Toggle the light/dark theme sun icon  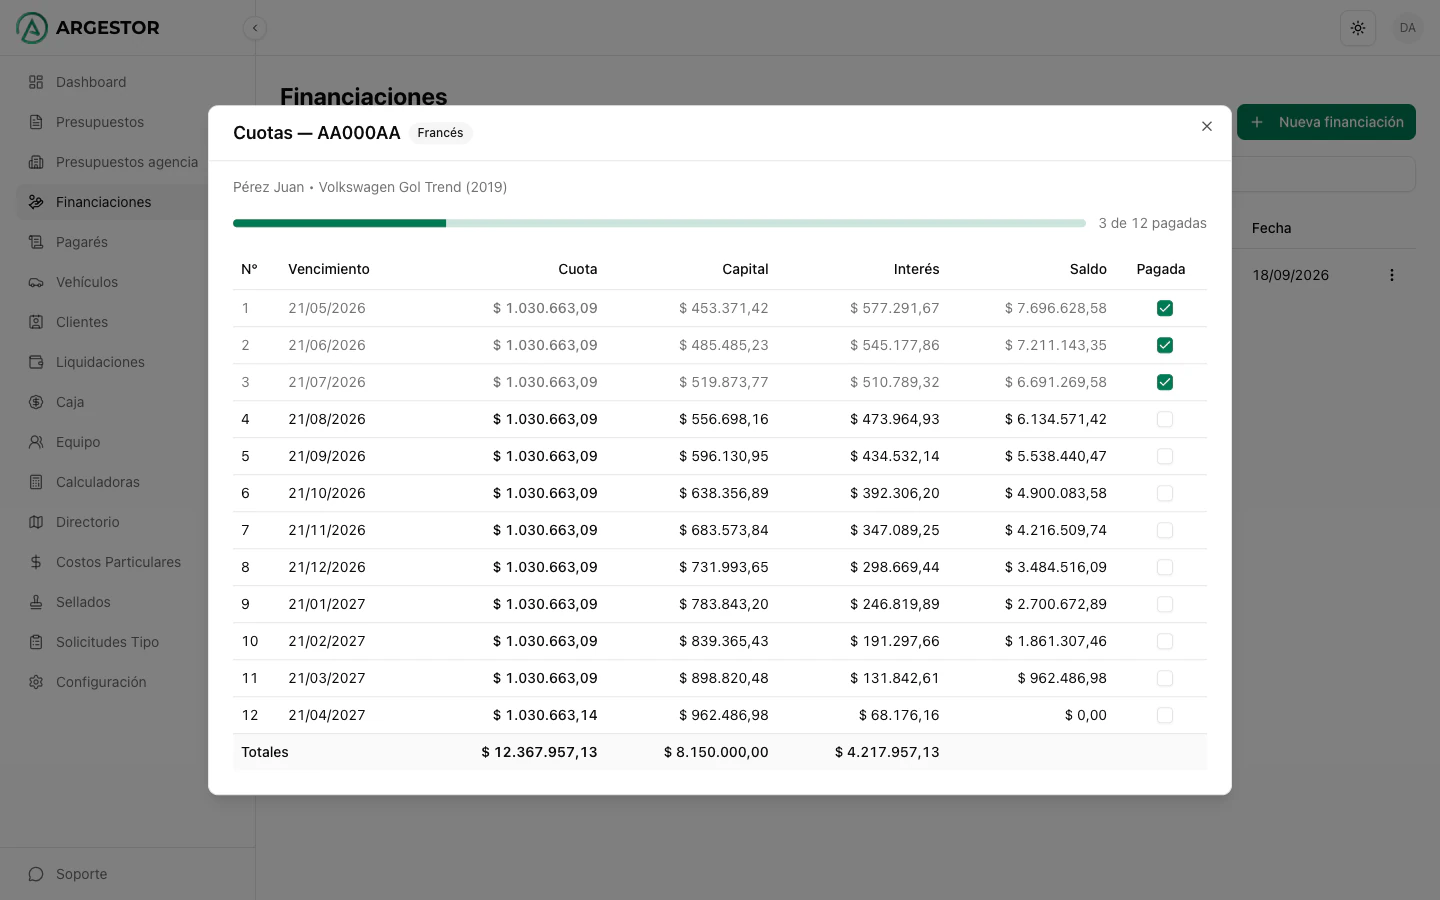[1358, 28]
